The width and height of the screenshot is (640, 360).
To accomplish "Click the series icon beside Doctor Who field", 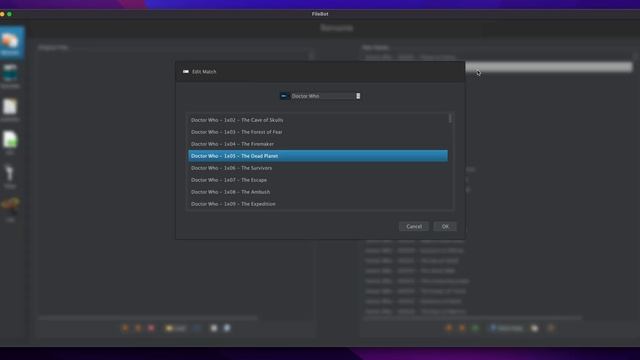I will (284, 96).
